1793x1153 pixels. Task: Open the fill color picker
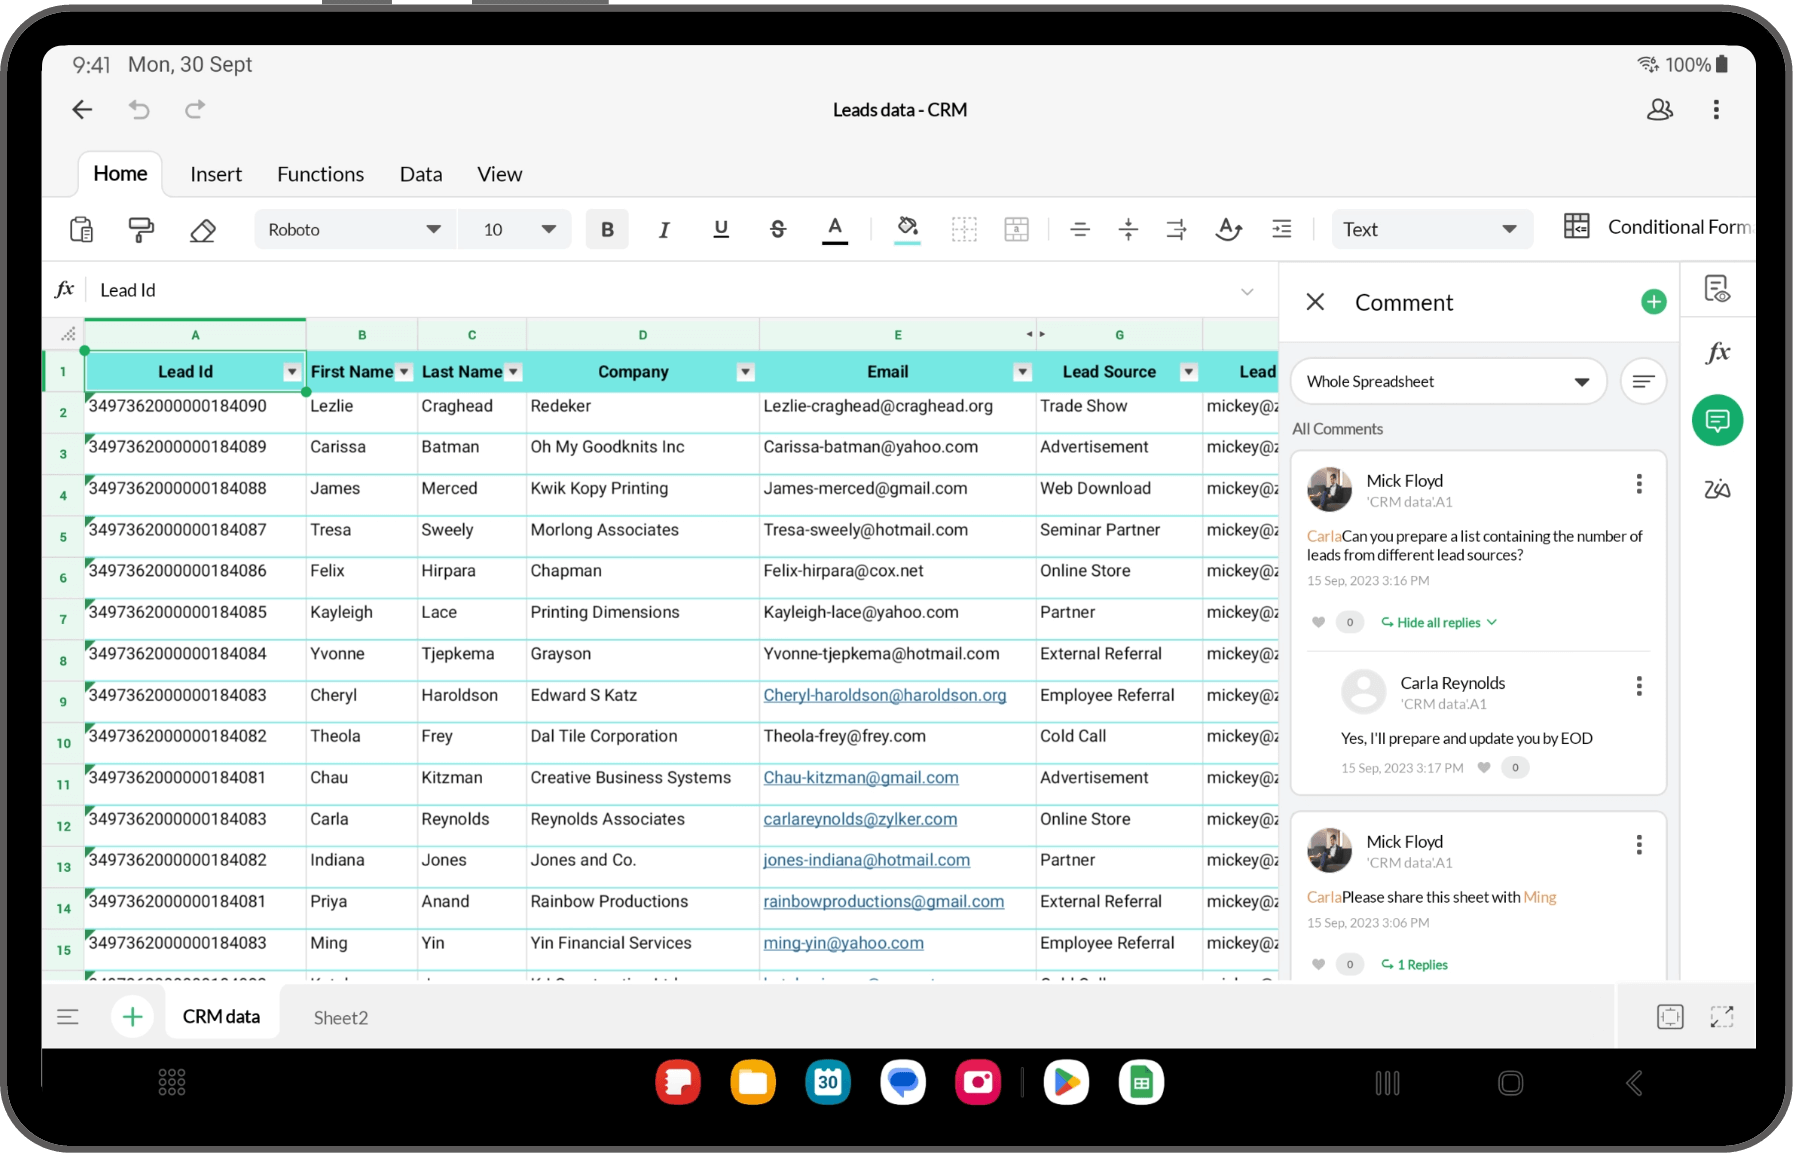(907, 229)
